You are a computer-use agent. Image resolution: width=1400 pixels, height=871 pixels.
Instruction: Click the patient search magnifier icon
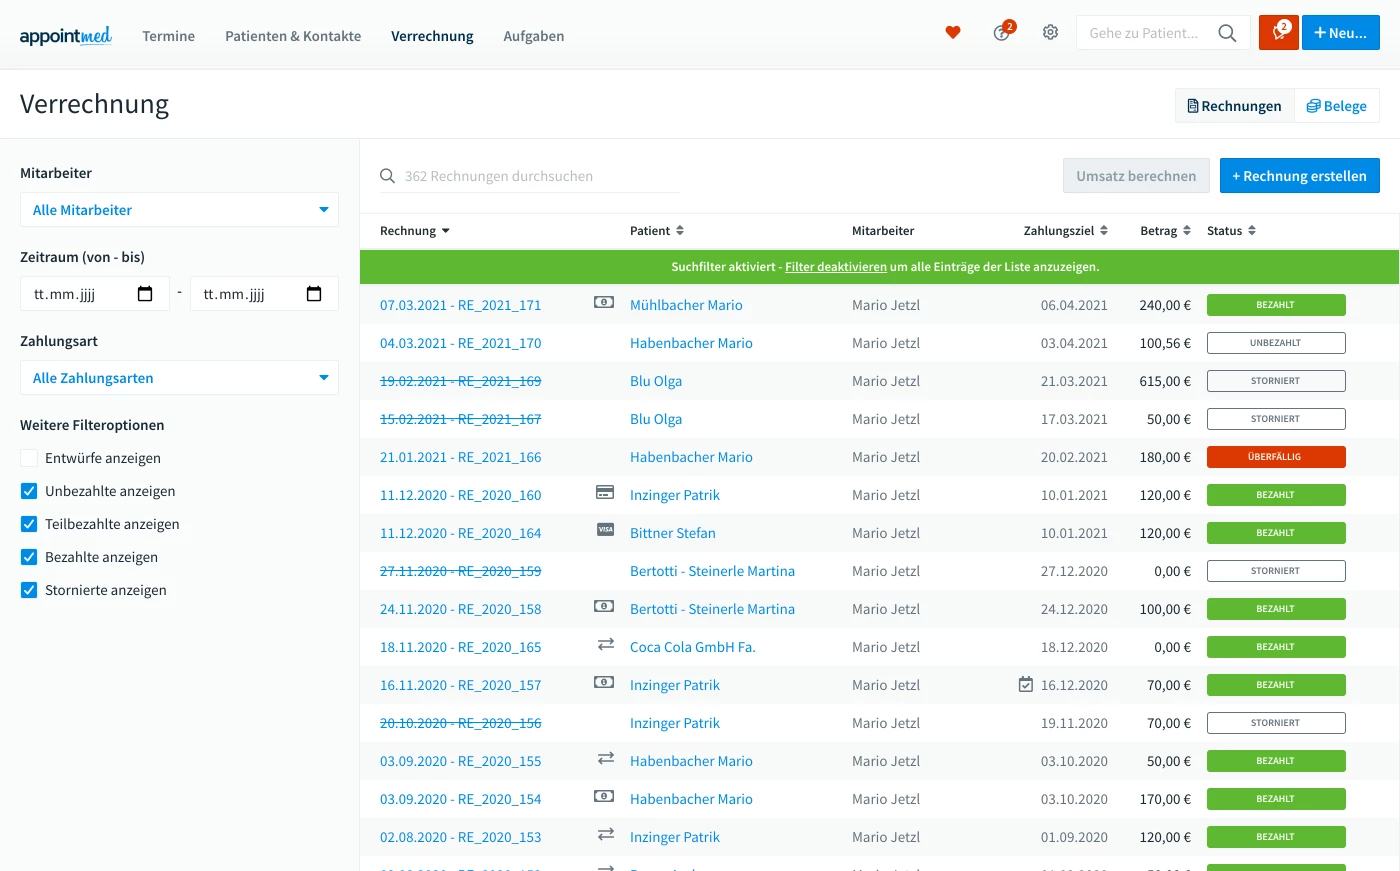[x=1227, y=33]
